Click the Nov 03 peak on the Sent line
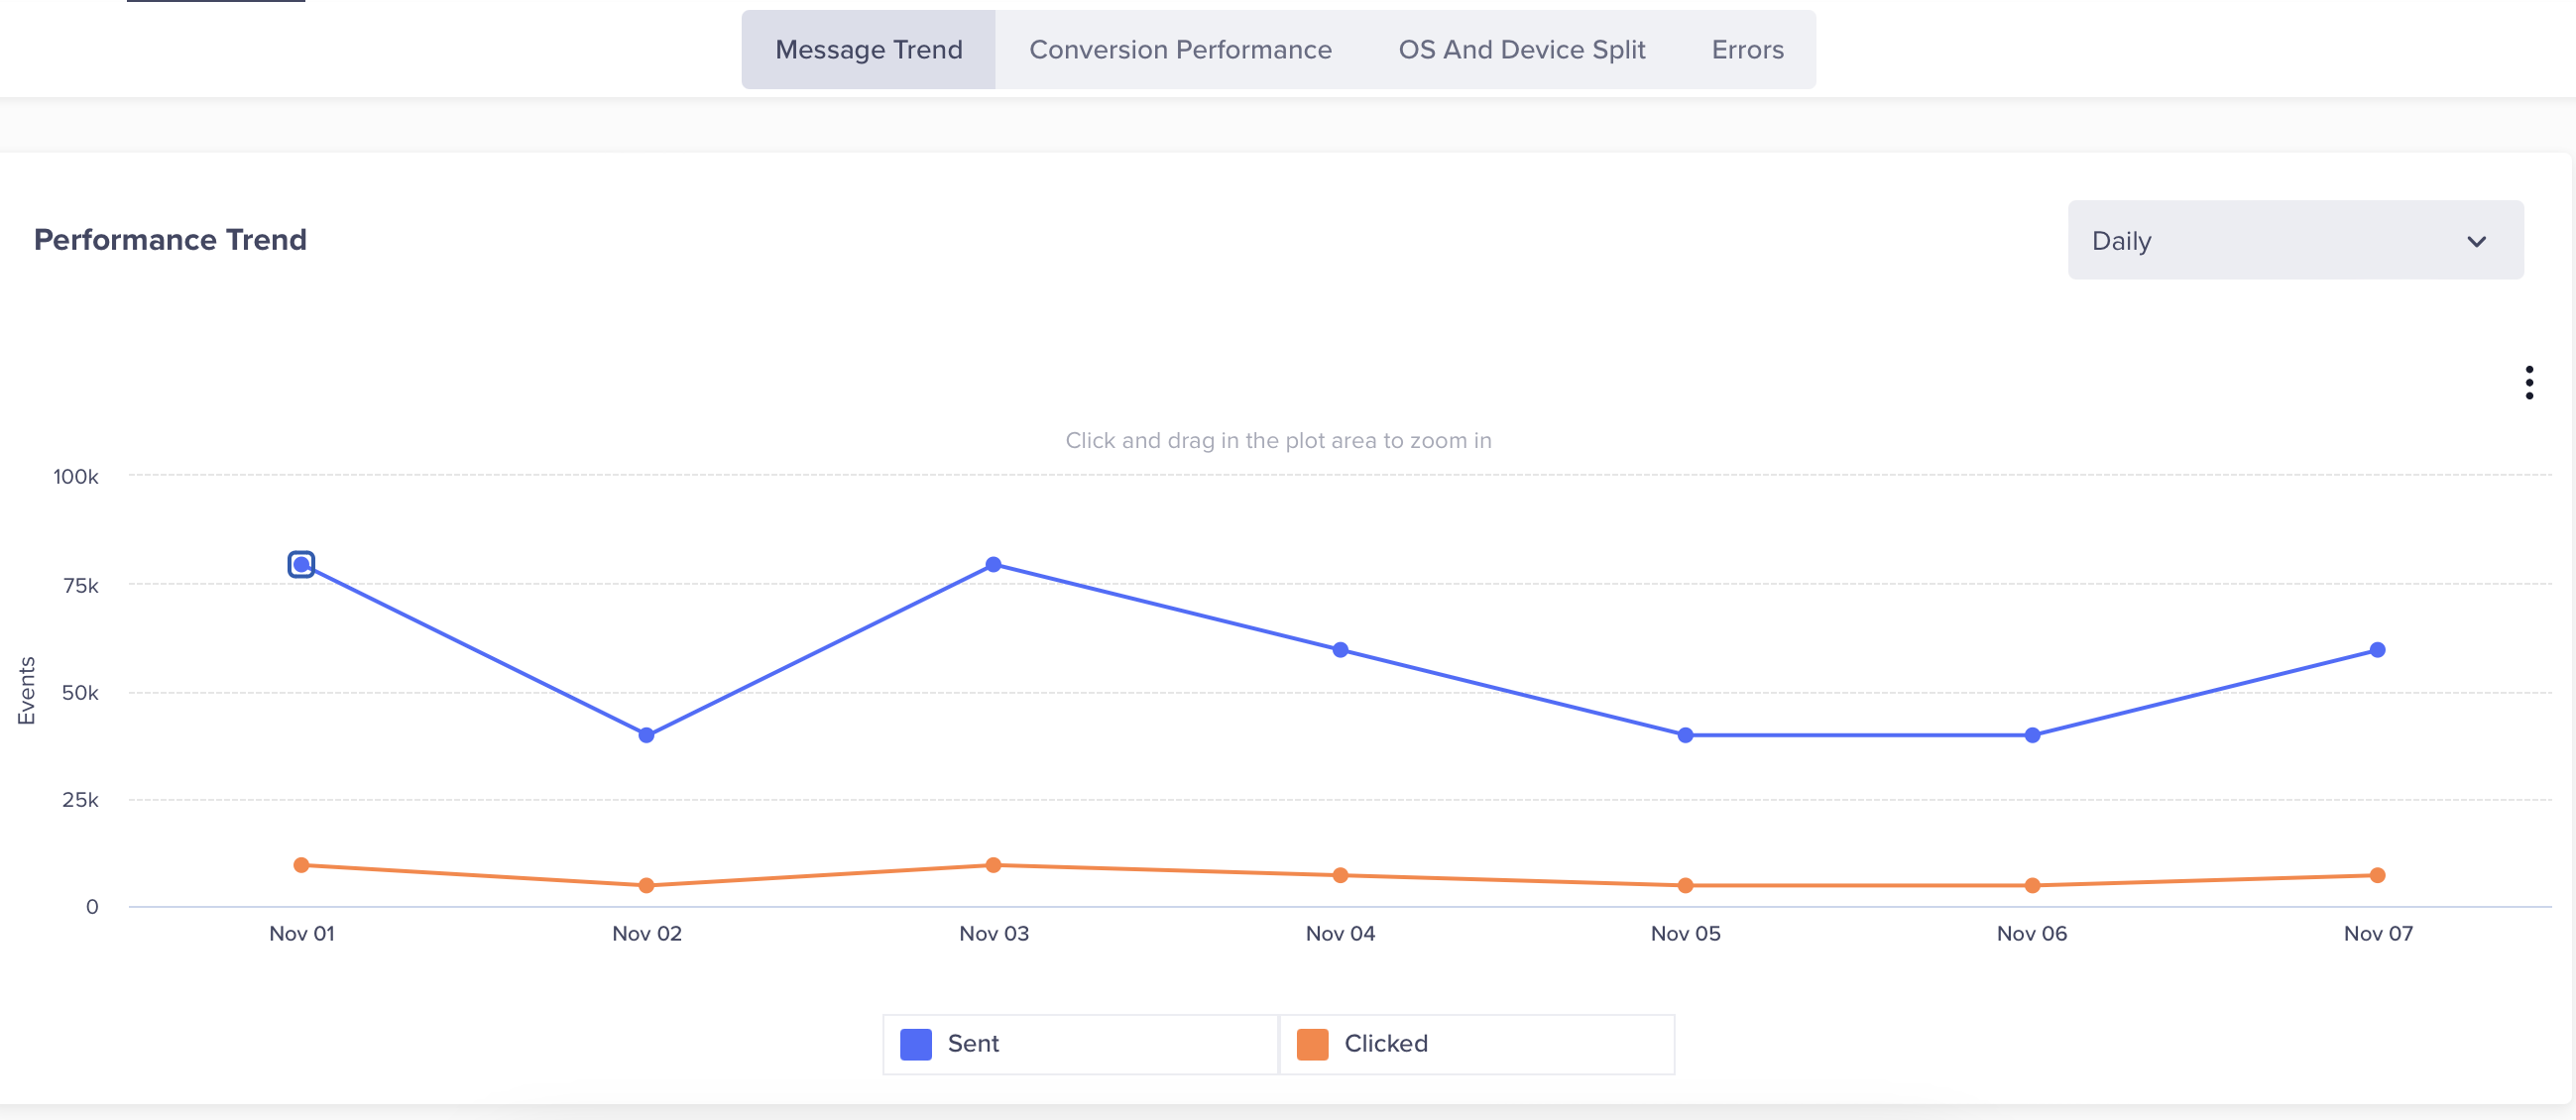The width and height of the screenshot is (2576, 1120). [993, 564]
